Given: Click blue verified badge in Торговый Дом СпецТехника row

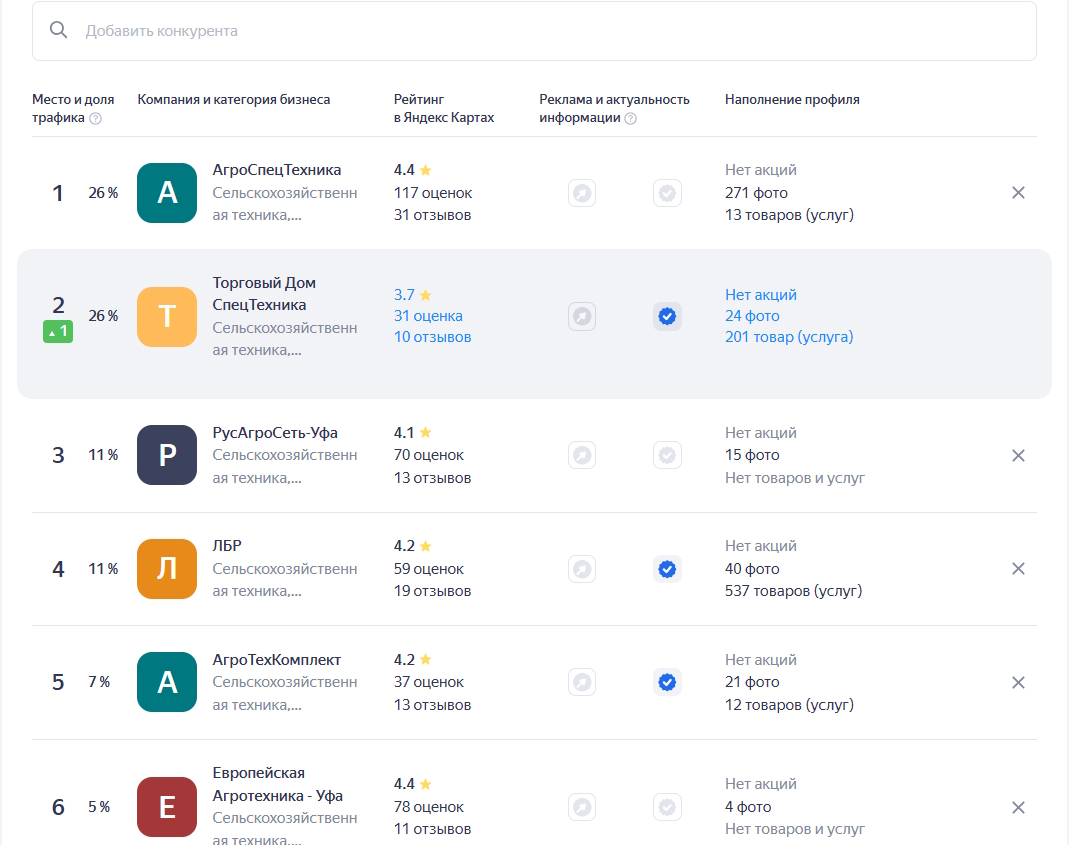Looking at the screenshot, I should click(667, 316).
